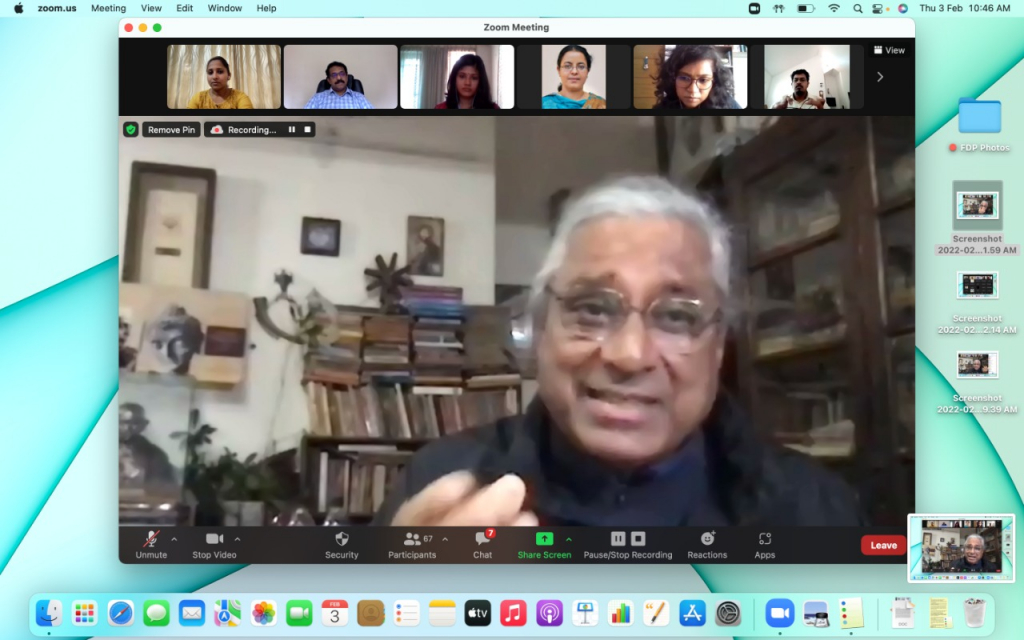Open the Security shield options
This screenshot has height=640, width=1024.
(341, 544)
